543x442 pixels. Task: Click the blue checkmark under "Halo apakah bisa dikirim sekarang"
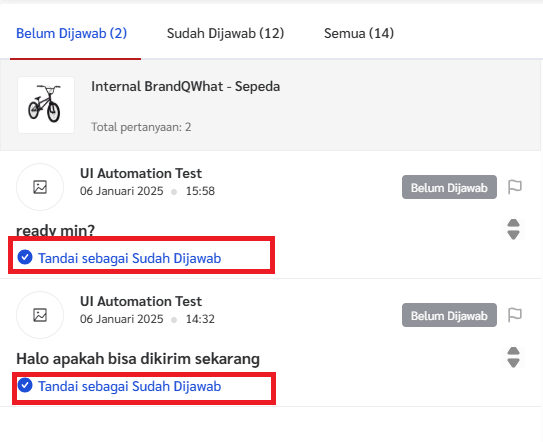tap(25, 385)
